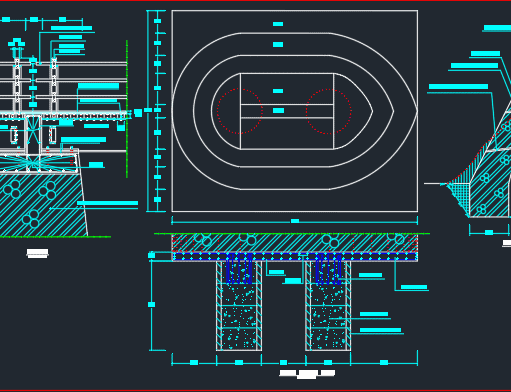Click the blue reinforced slab band in section
Screen dimensions: 511x392
tap(295, 256)
